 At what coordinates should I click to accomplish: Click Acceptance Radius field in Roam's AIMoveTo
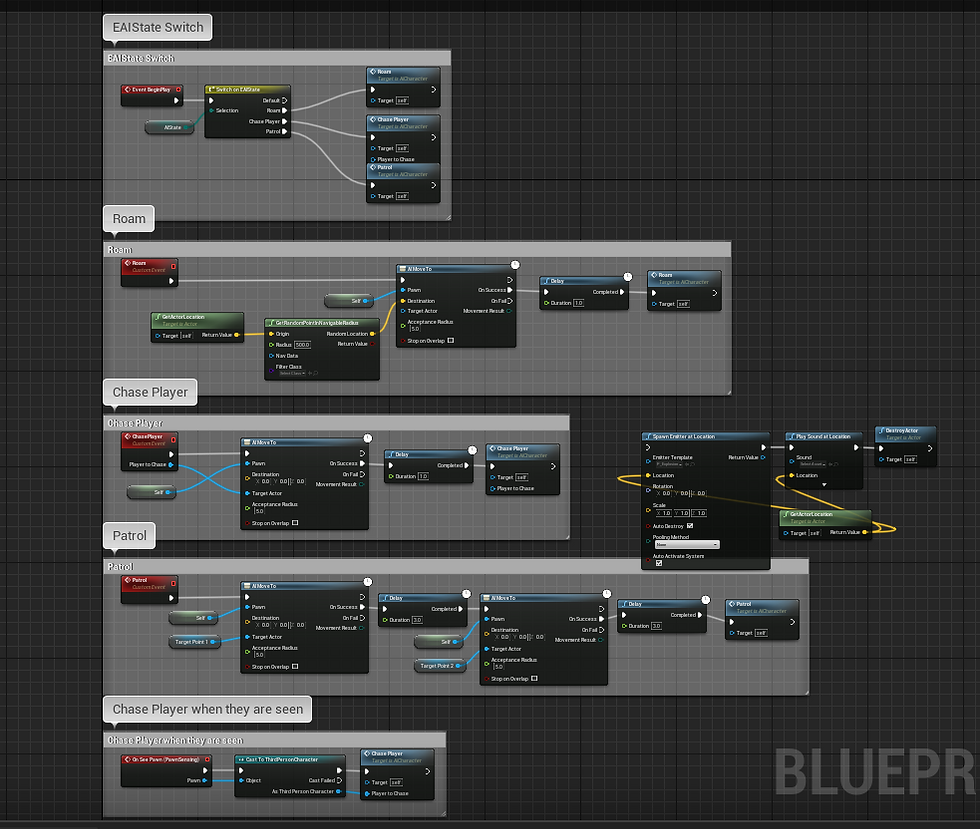pyautogui.click(x=415, y=329)
